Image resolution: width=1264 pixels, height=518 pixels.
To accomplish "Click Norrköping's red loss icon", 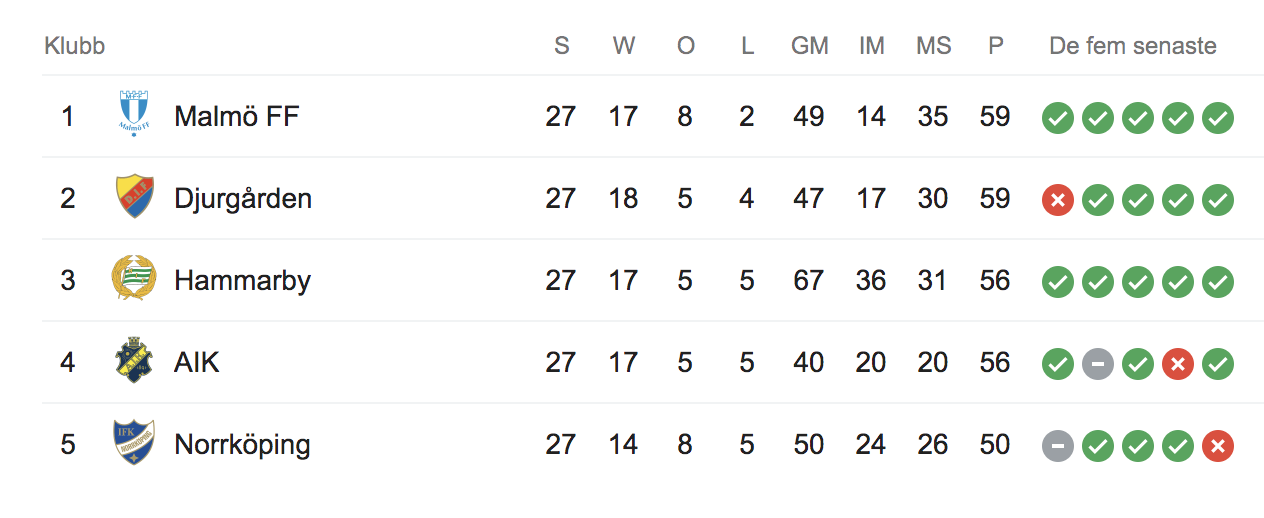I will (1218, 446).
